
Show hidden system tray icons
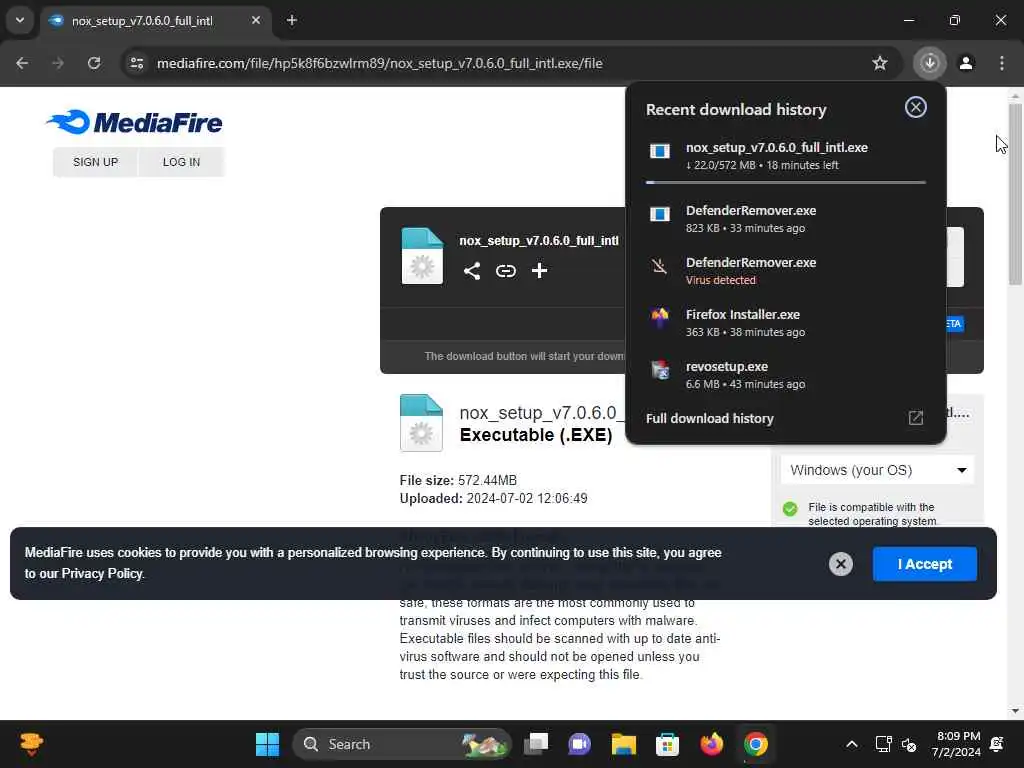click(852, 744)
